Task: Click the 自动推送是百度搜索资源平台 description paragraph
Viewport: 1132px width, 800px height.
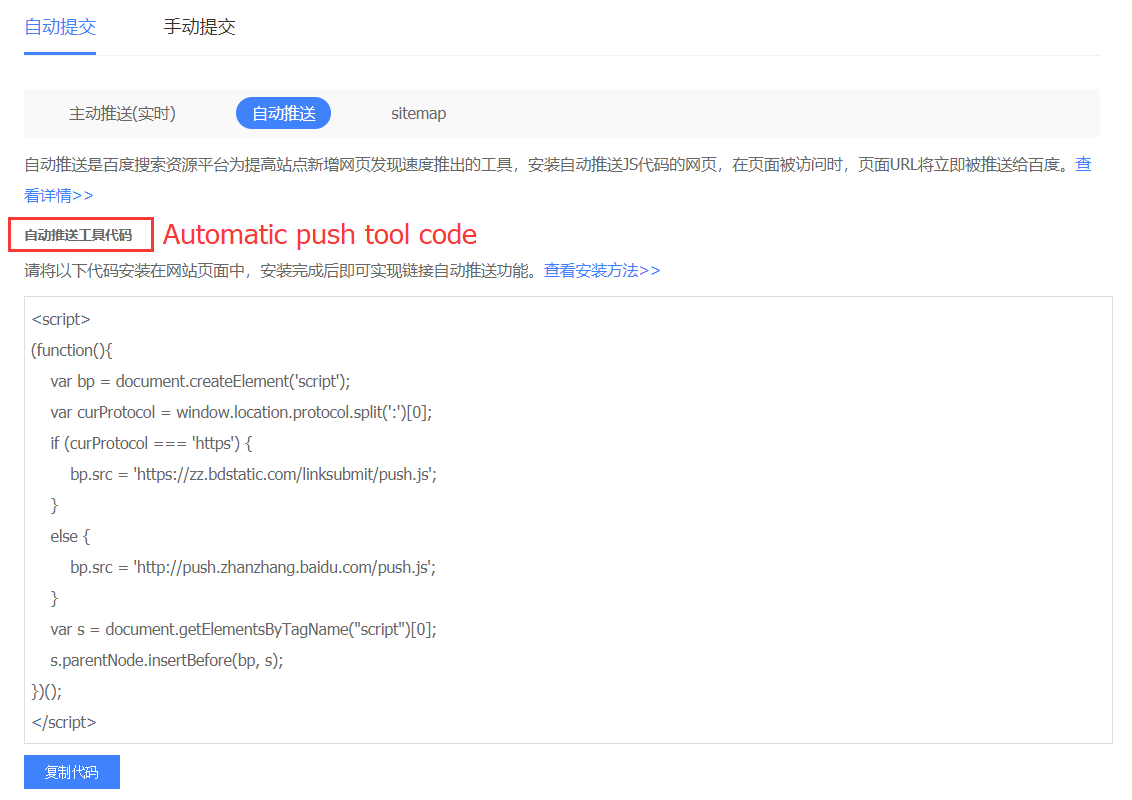Action: click(557, 180)
